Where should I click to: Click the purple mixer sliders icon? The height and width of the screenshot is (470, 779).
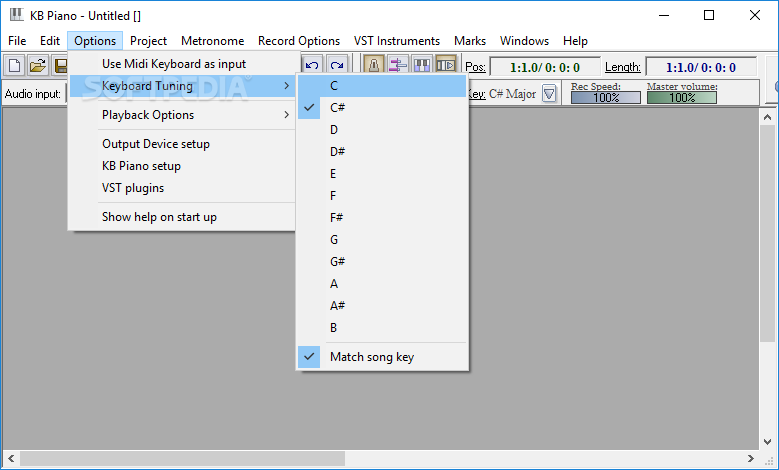[x=397, y=65]
